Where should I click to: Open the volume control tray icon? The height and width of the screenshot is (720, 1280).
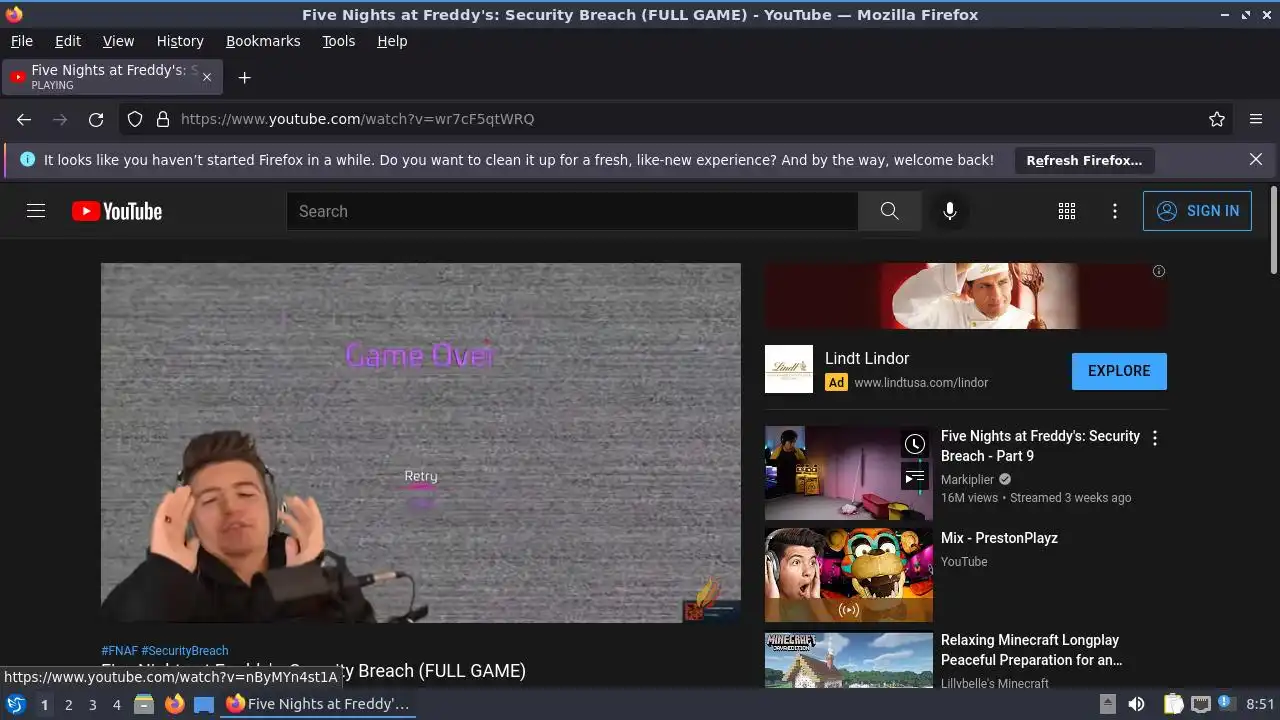click(1136, 704)
